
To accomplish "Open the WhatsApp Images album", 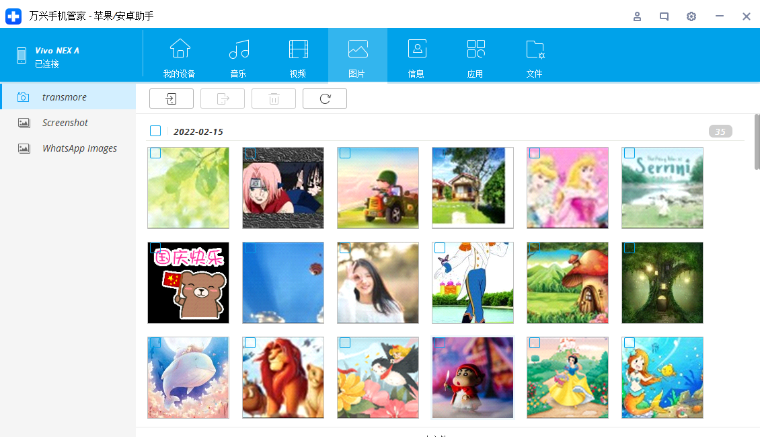I will [x=68, y=148].
